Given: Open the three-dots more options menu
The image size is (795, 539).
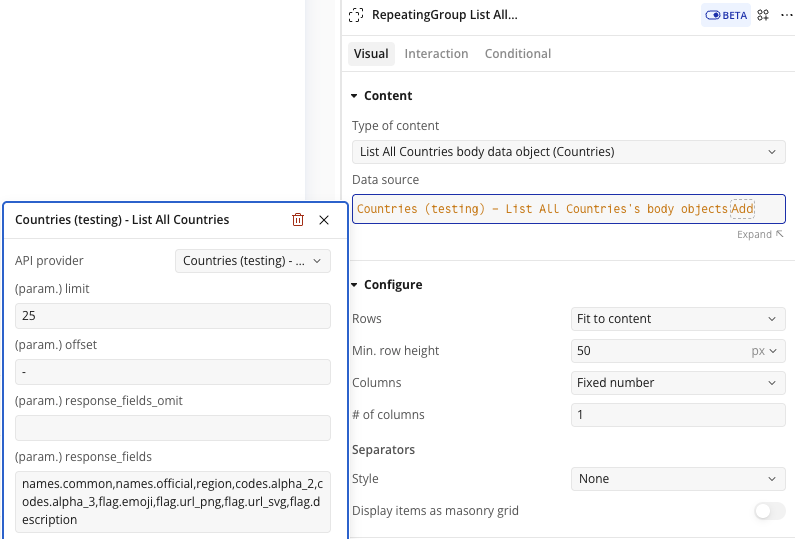Looking at the screenshot, I should 786,15.
